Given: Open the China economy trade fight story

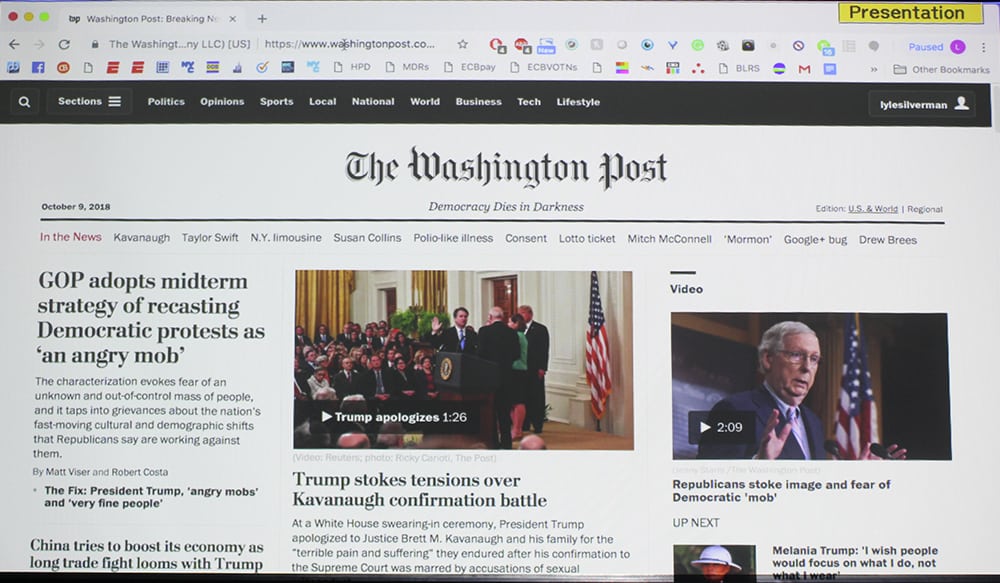Looking at the screenshot, I should tap(147, 554).
